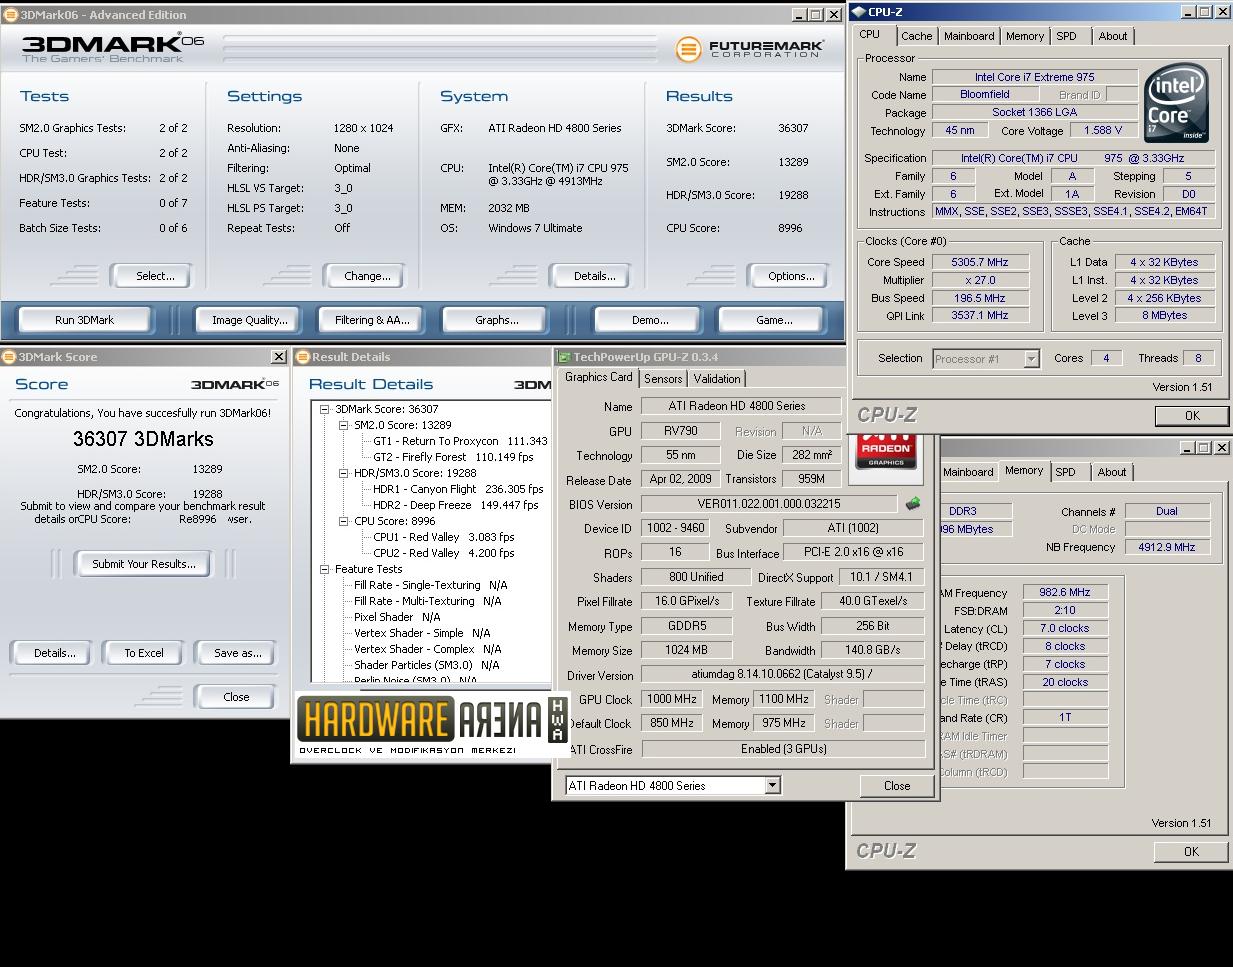
Task: Switch to the Validation tab in GPU-Z
Action: 717,379
